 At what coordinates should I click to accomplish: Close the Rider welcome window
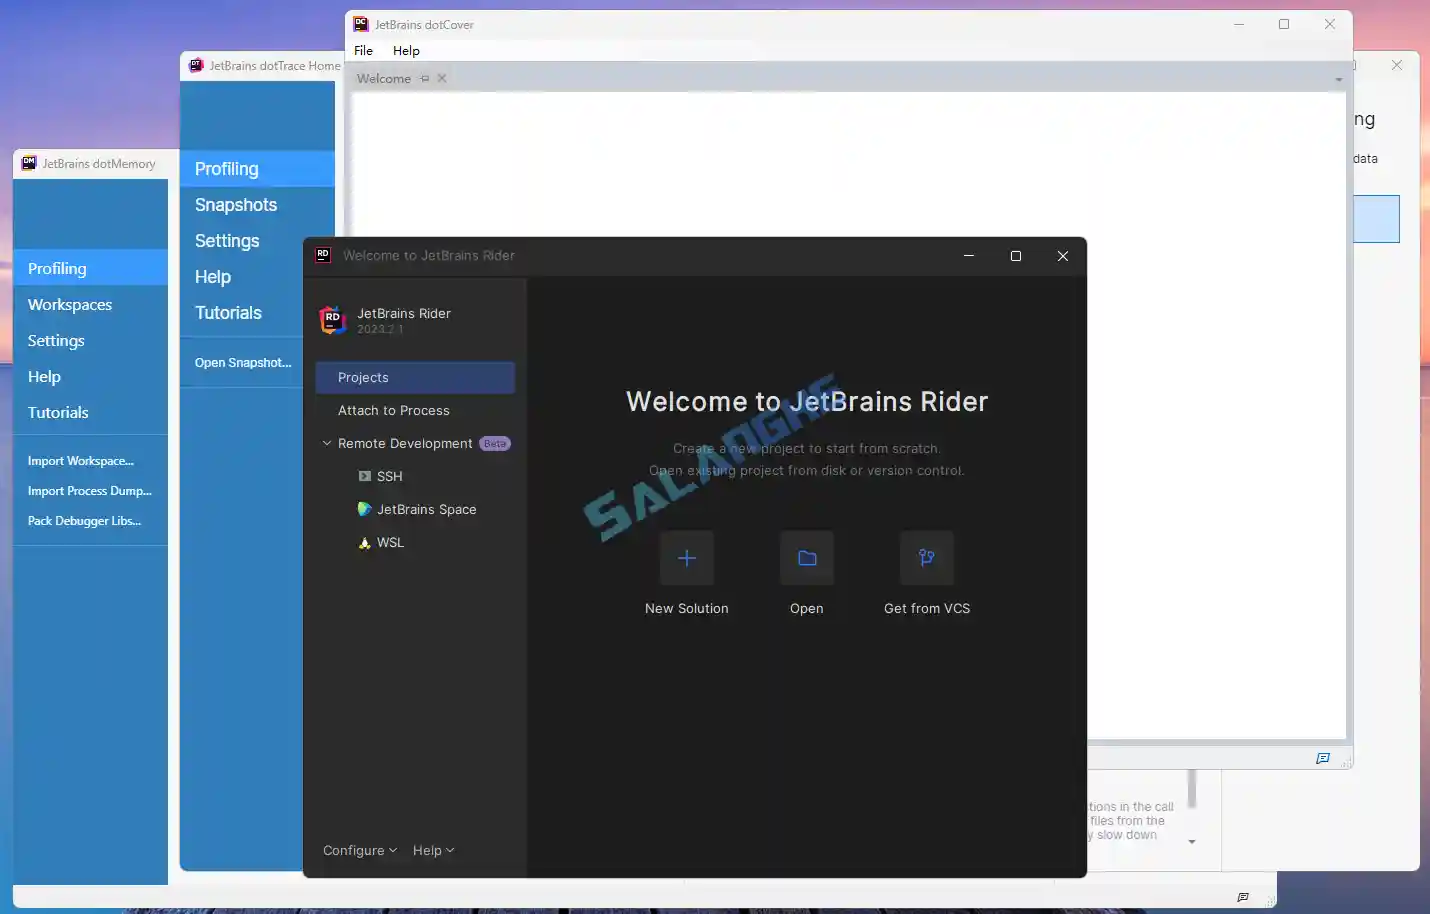click(1063, 256)
